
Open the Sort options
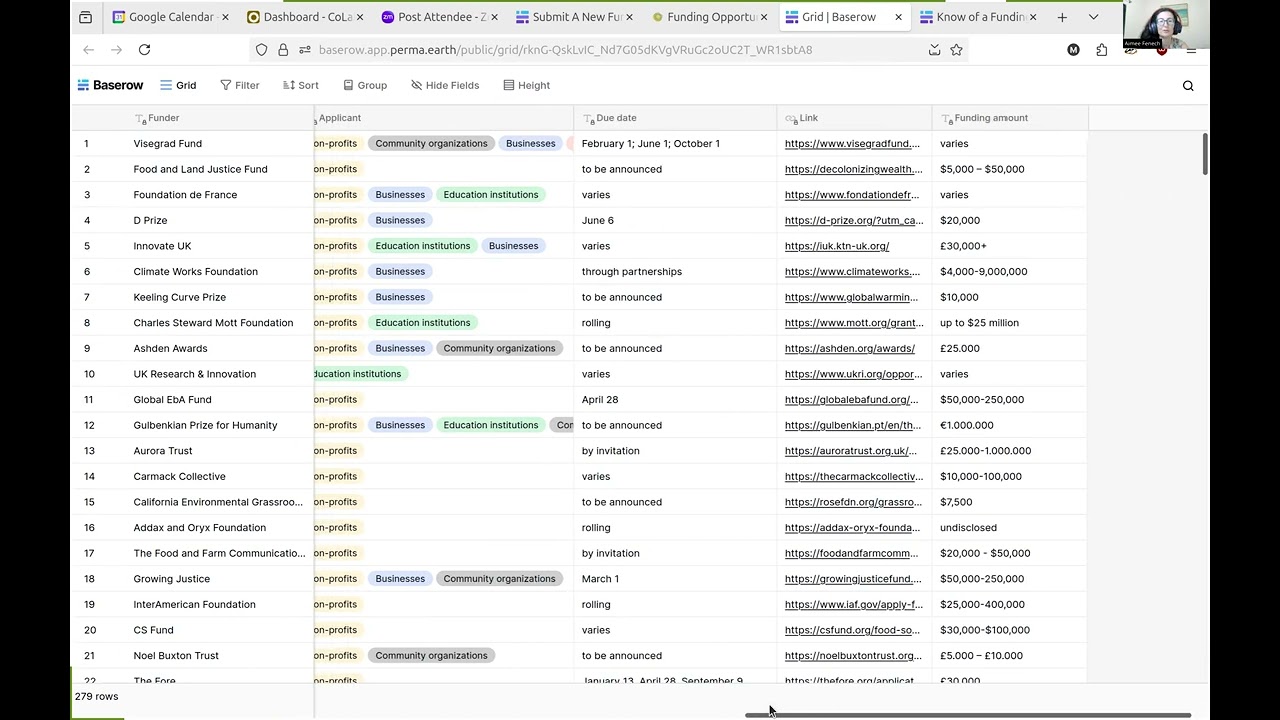point(300,85)
